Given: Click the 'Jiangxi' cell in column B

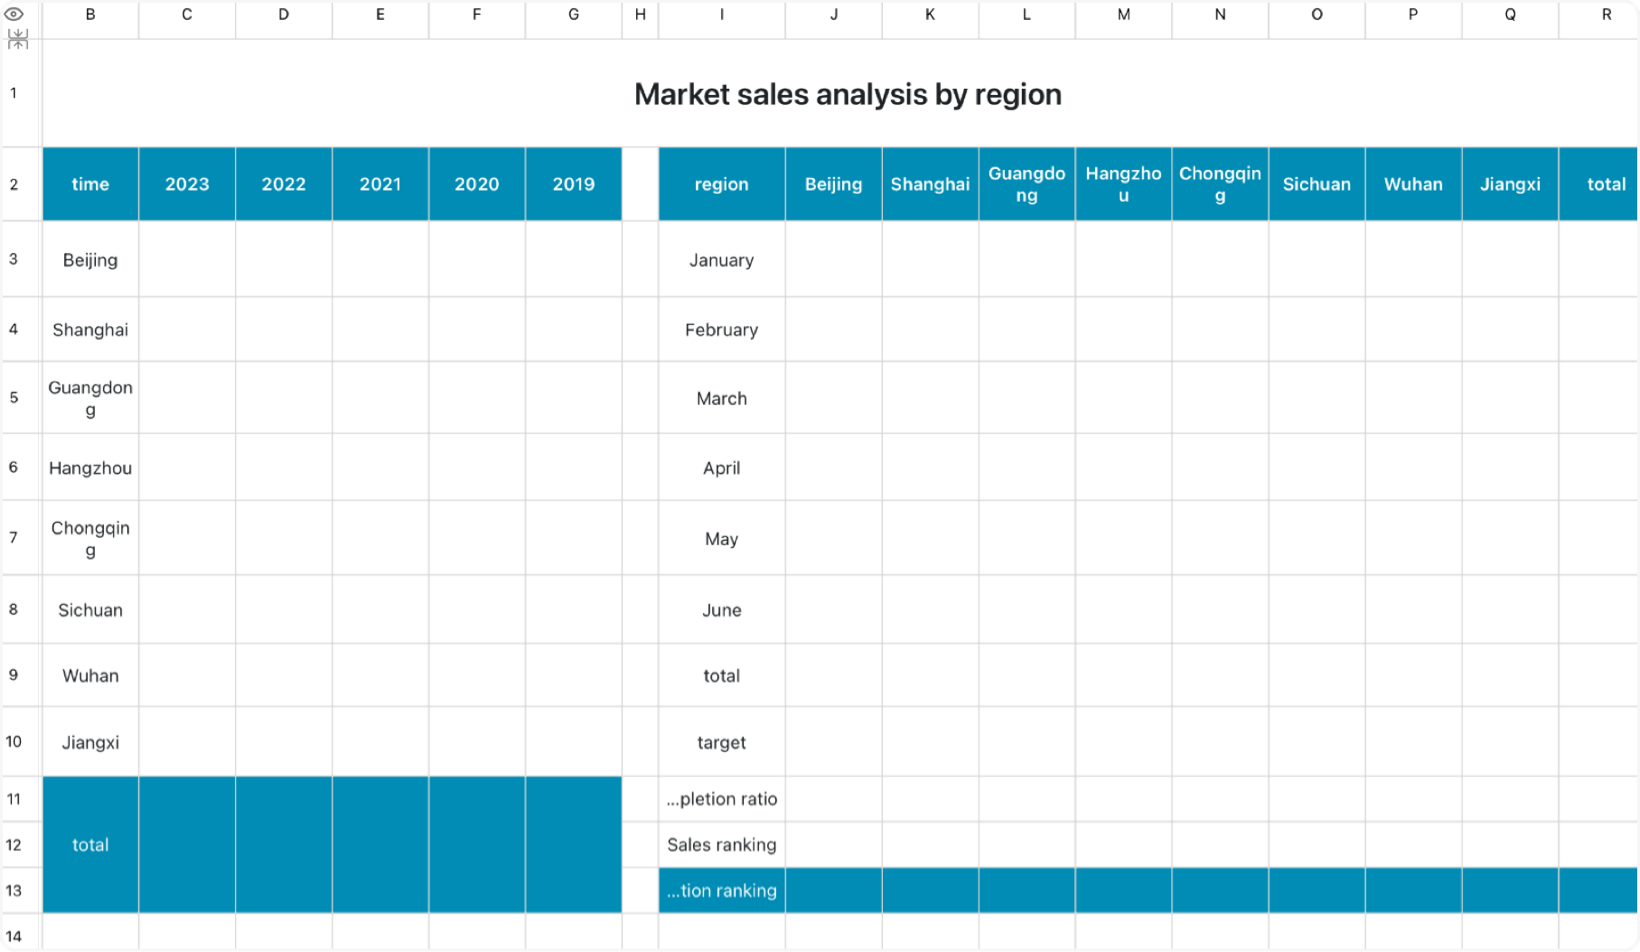Looking at the screenshot, I should (90, 743).
